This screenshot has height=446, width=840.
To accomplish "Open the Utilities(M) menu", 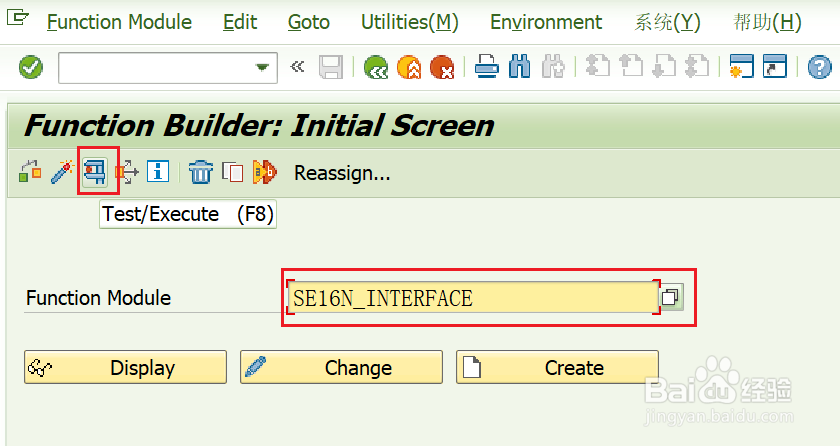I will (x=409, y=22).
